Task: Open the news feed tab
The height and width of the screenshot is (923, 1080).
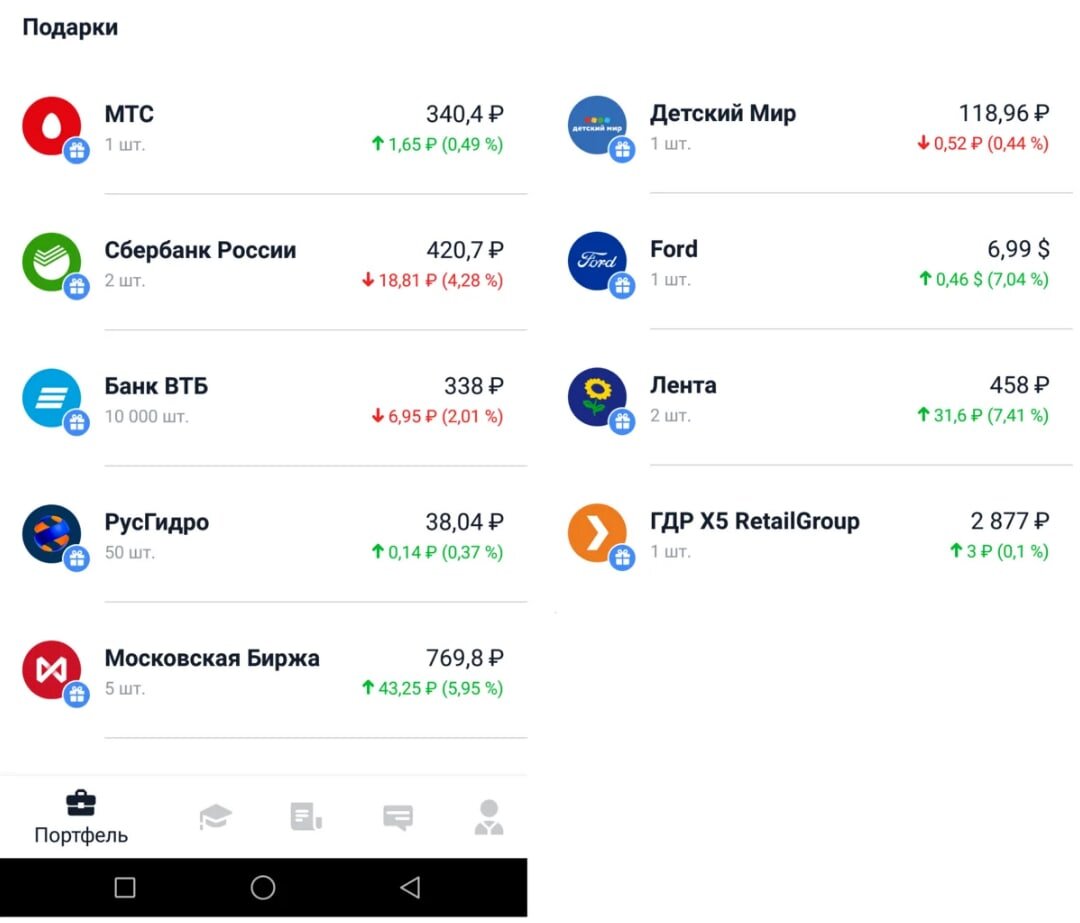Action: pyautogui.click(x=306, y=817)
